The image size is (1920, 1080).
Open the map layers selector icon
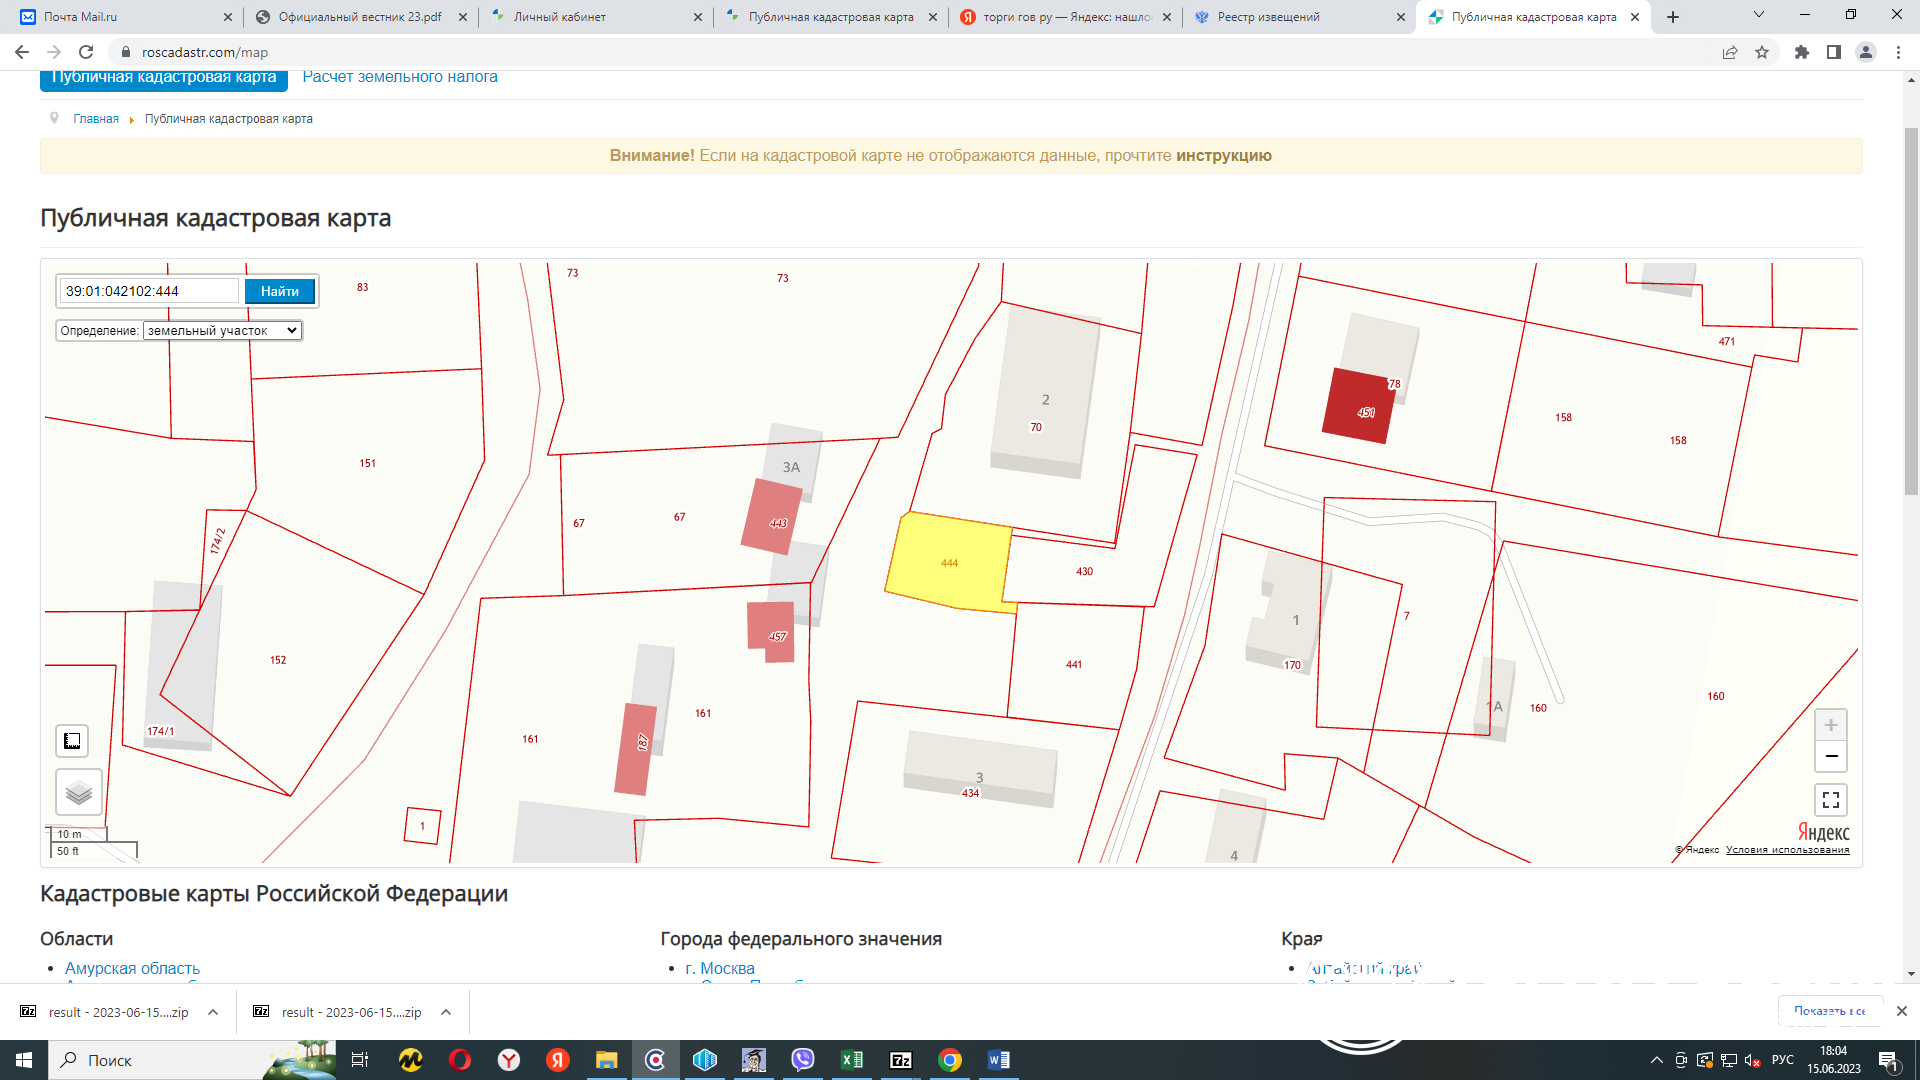(x=79, y=793)
